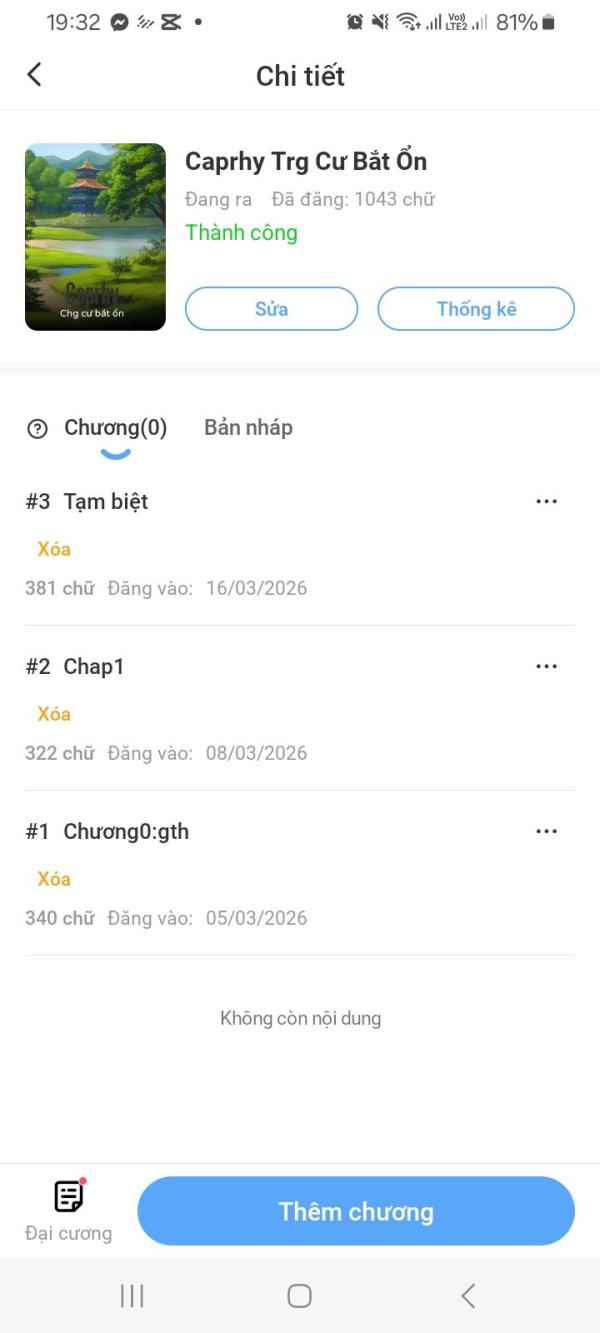600x1333 pixels.
Task: Open chapter #1 Chương0:gth
Action: pos(126,832)
